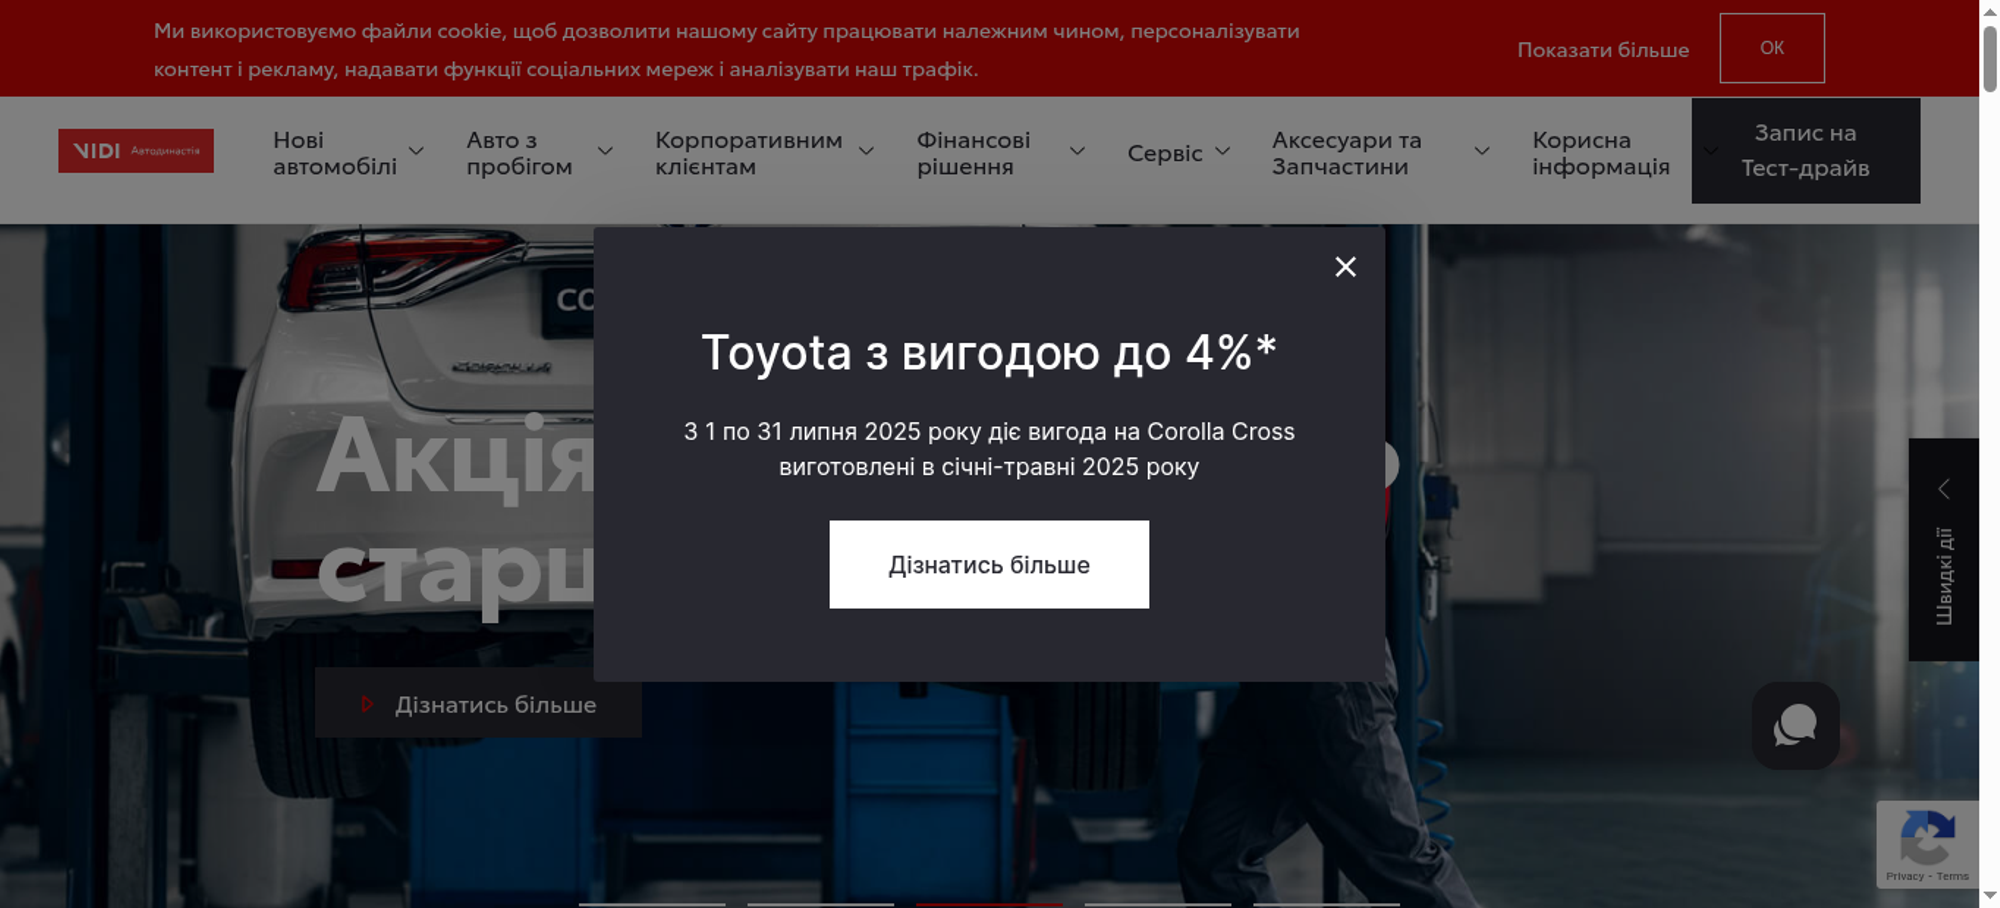Click the reCAPTCHA badge icon

tap(1926, 838)
